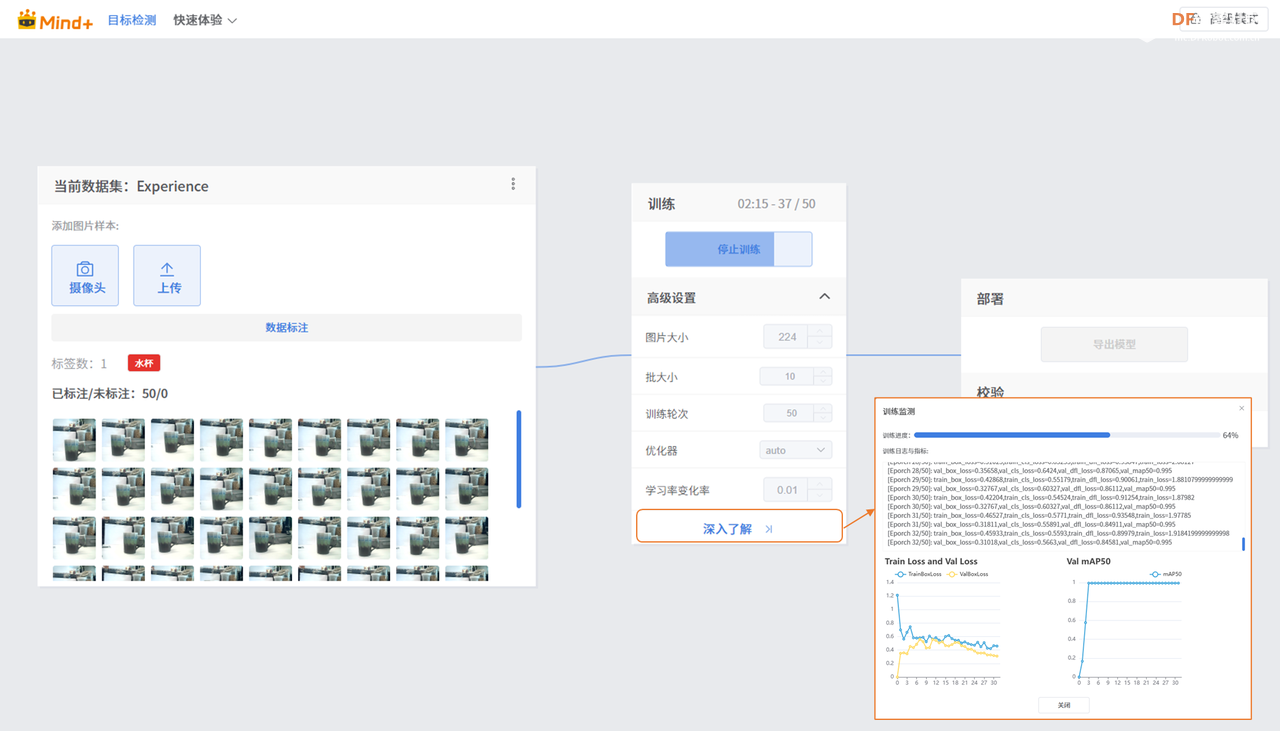The height and width of the screenshot is (731, 1280).
Task: Open the 目标检测 menu item
Action: 131,18
